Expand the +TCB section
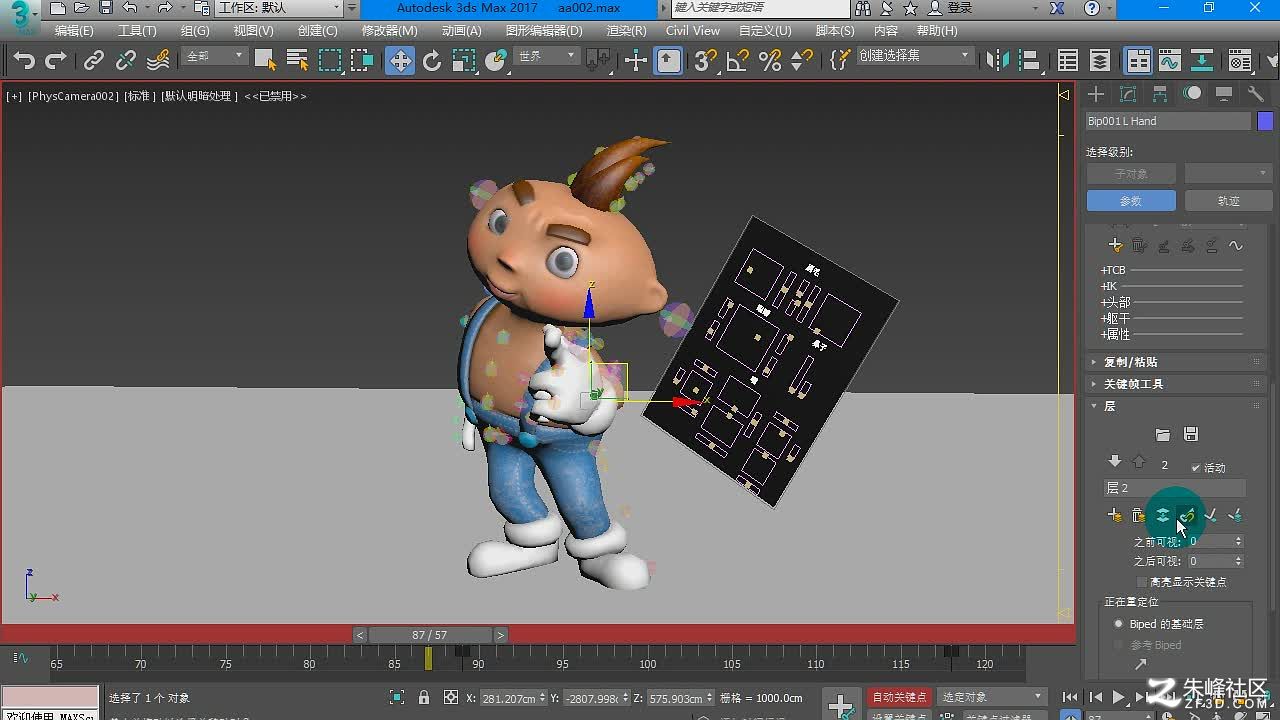 [x=1113, y=270]
